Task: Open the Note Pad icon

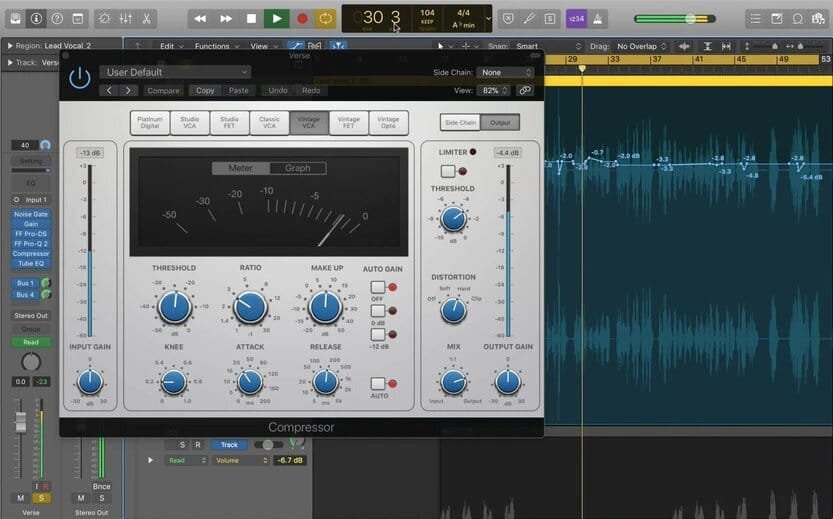Action: pos(777,19)
